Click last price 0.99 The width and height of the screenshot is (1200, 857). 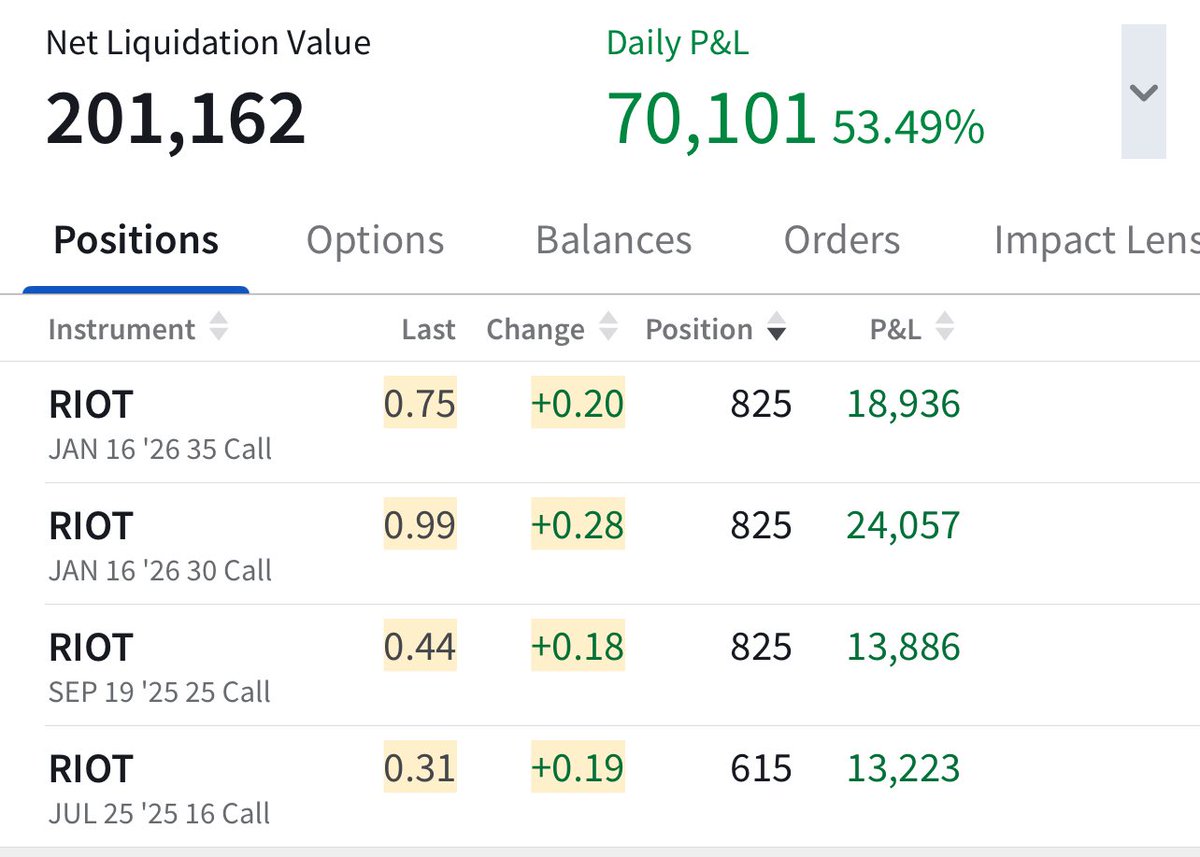(420, 525)
